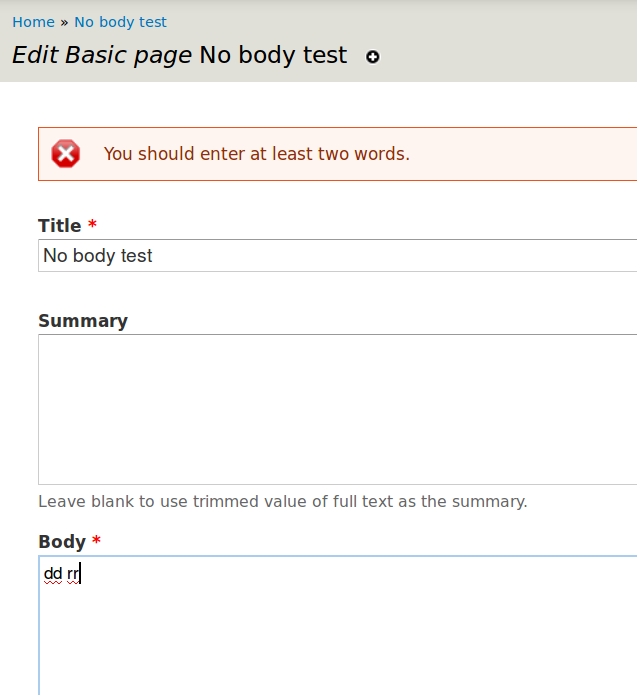Click the Title field label
637x695 pixels.
click(59, 226)
